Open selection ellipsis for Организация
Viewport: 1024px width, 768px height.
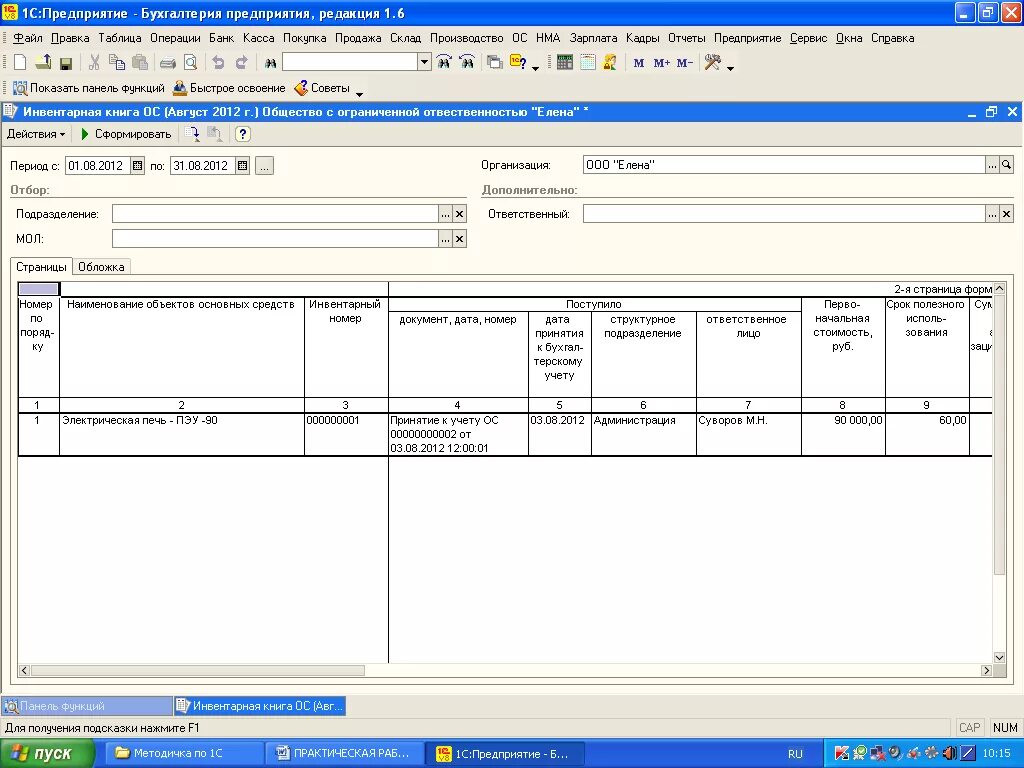coord(992,165)
